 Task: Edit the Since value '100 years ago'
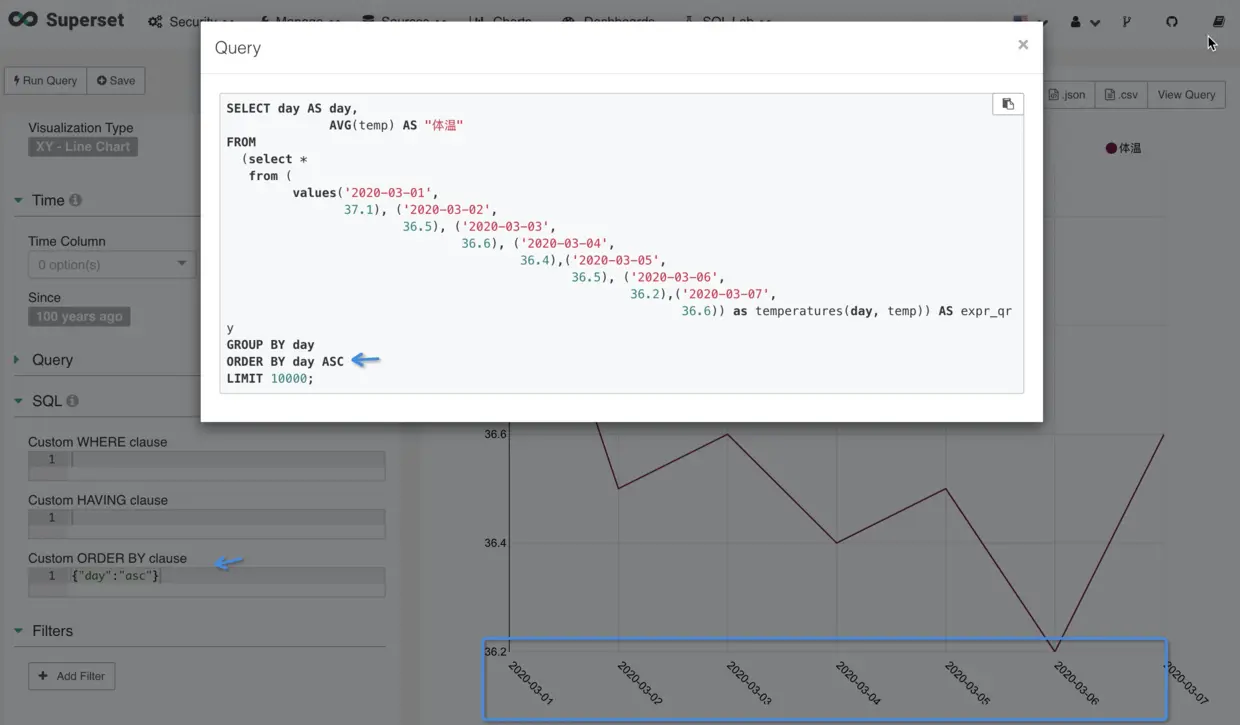[79, 316]
